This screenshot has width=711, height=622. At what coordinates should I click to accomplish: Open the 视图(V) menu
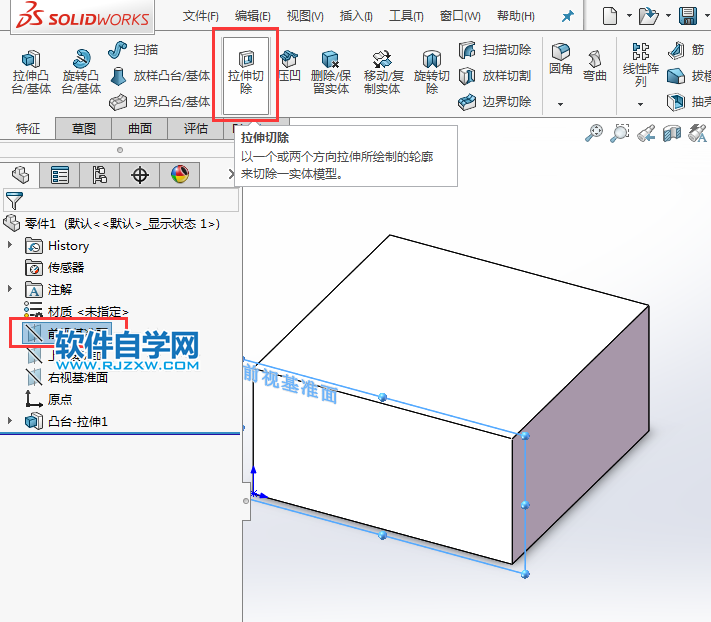coord(305,16)
